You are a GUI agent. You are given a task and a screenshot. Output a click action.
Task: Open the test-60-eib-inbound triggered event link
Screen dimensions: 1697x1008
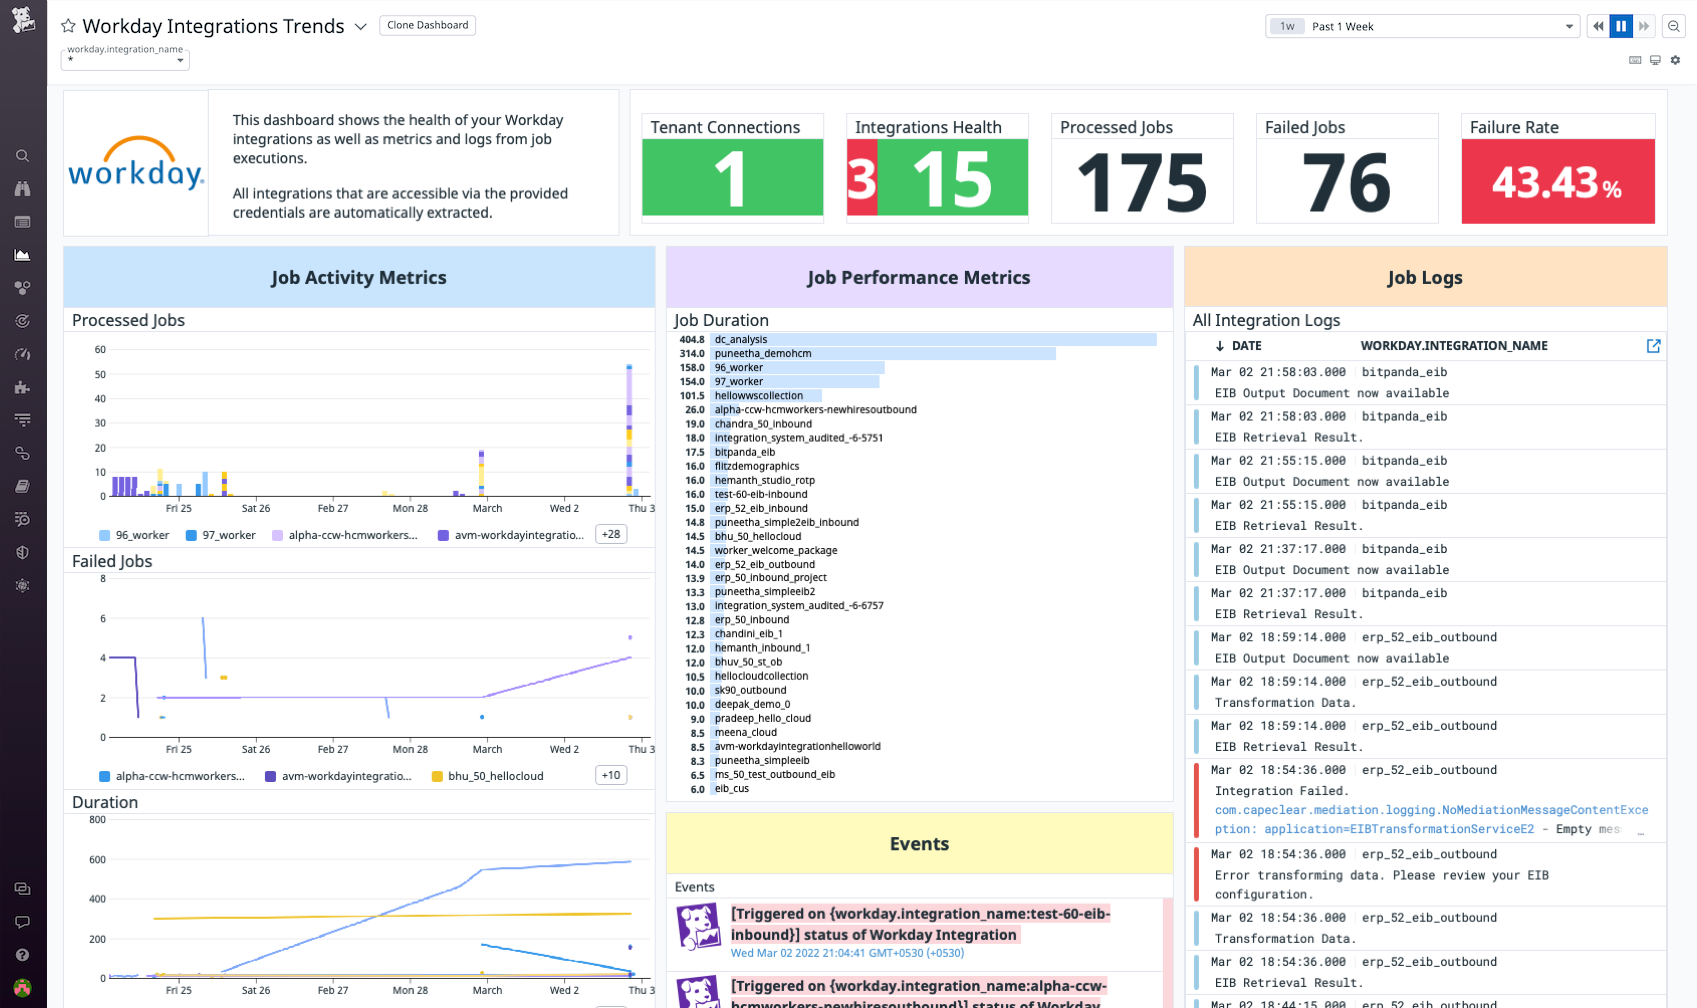coord(919,924)
